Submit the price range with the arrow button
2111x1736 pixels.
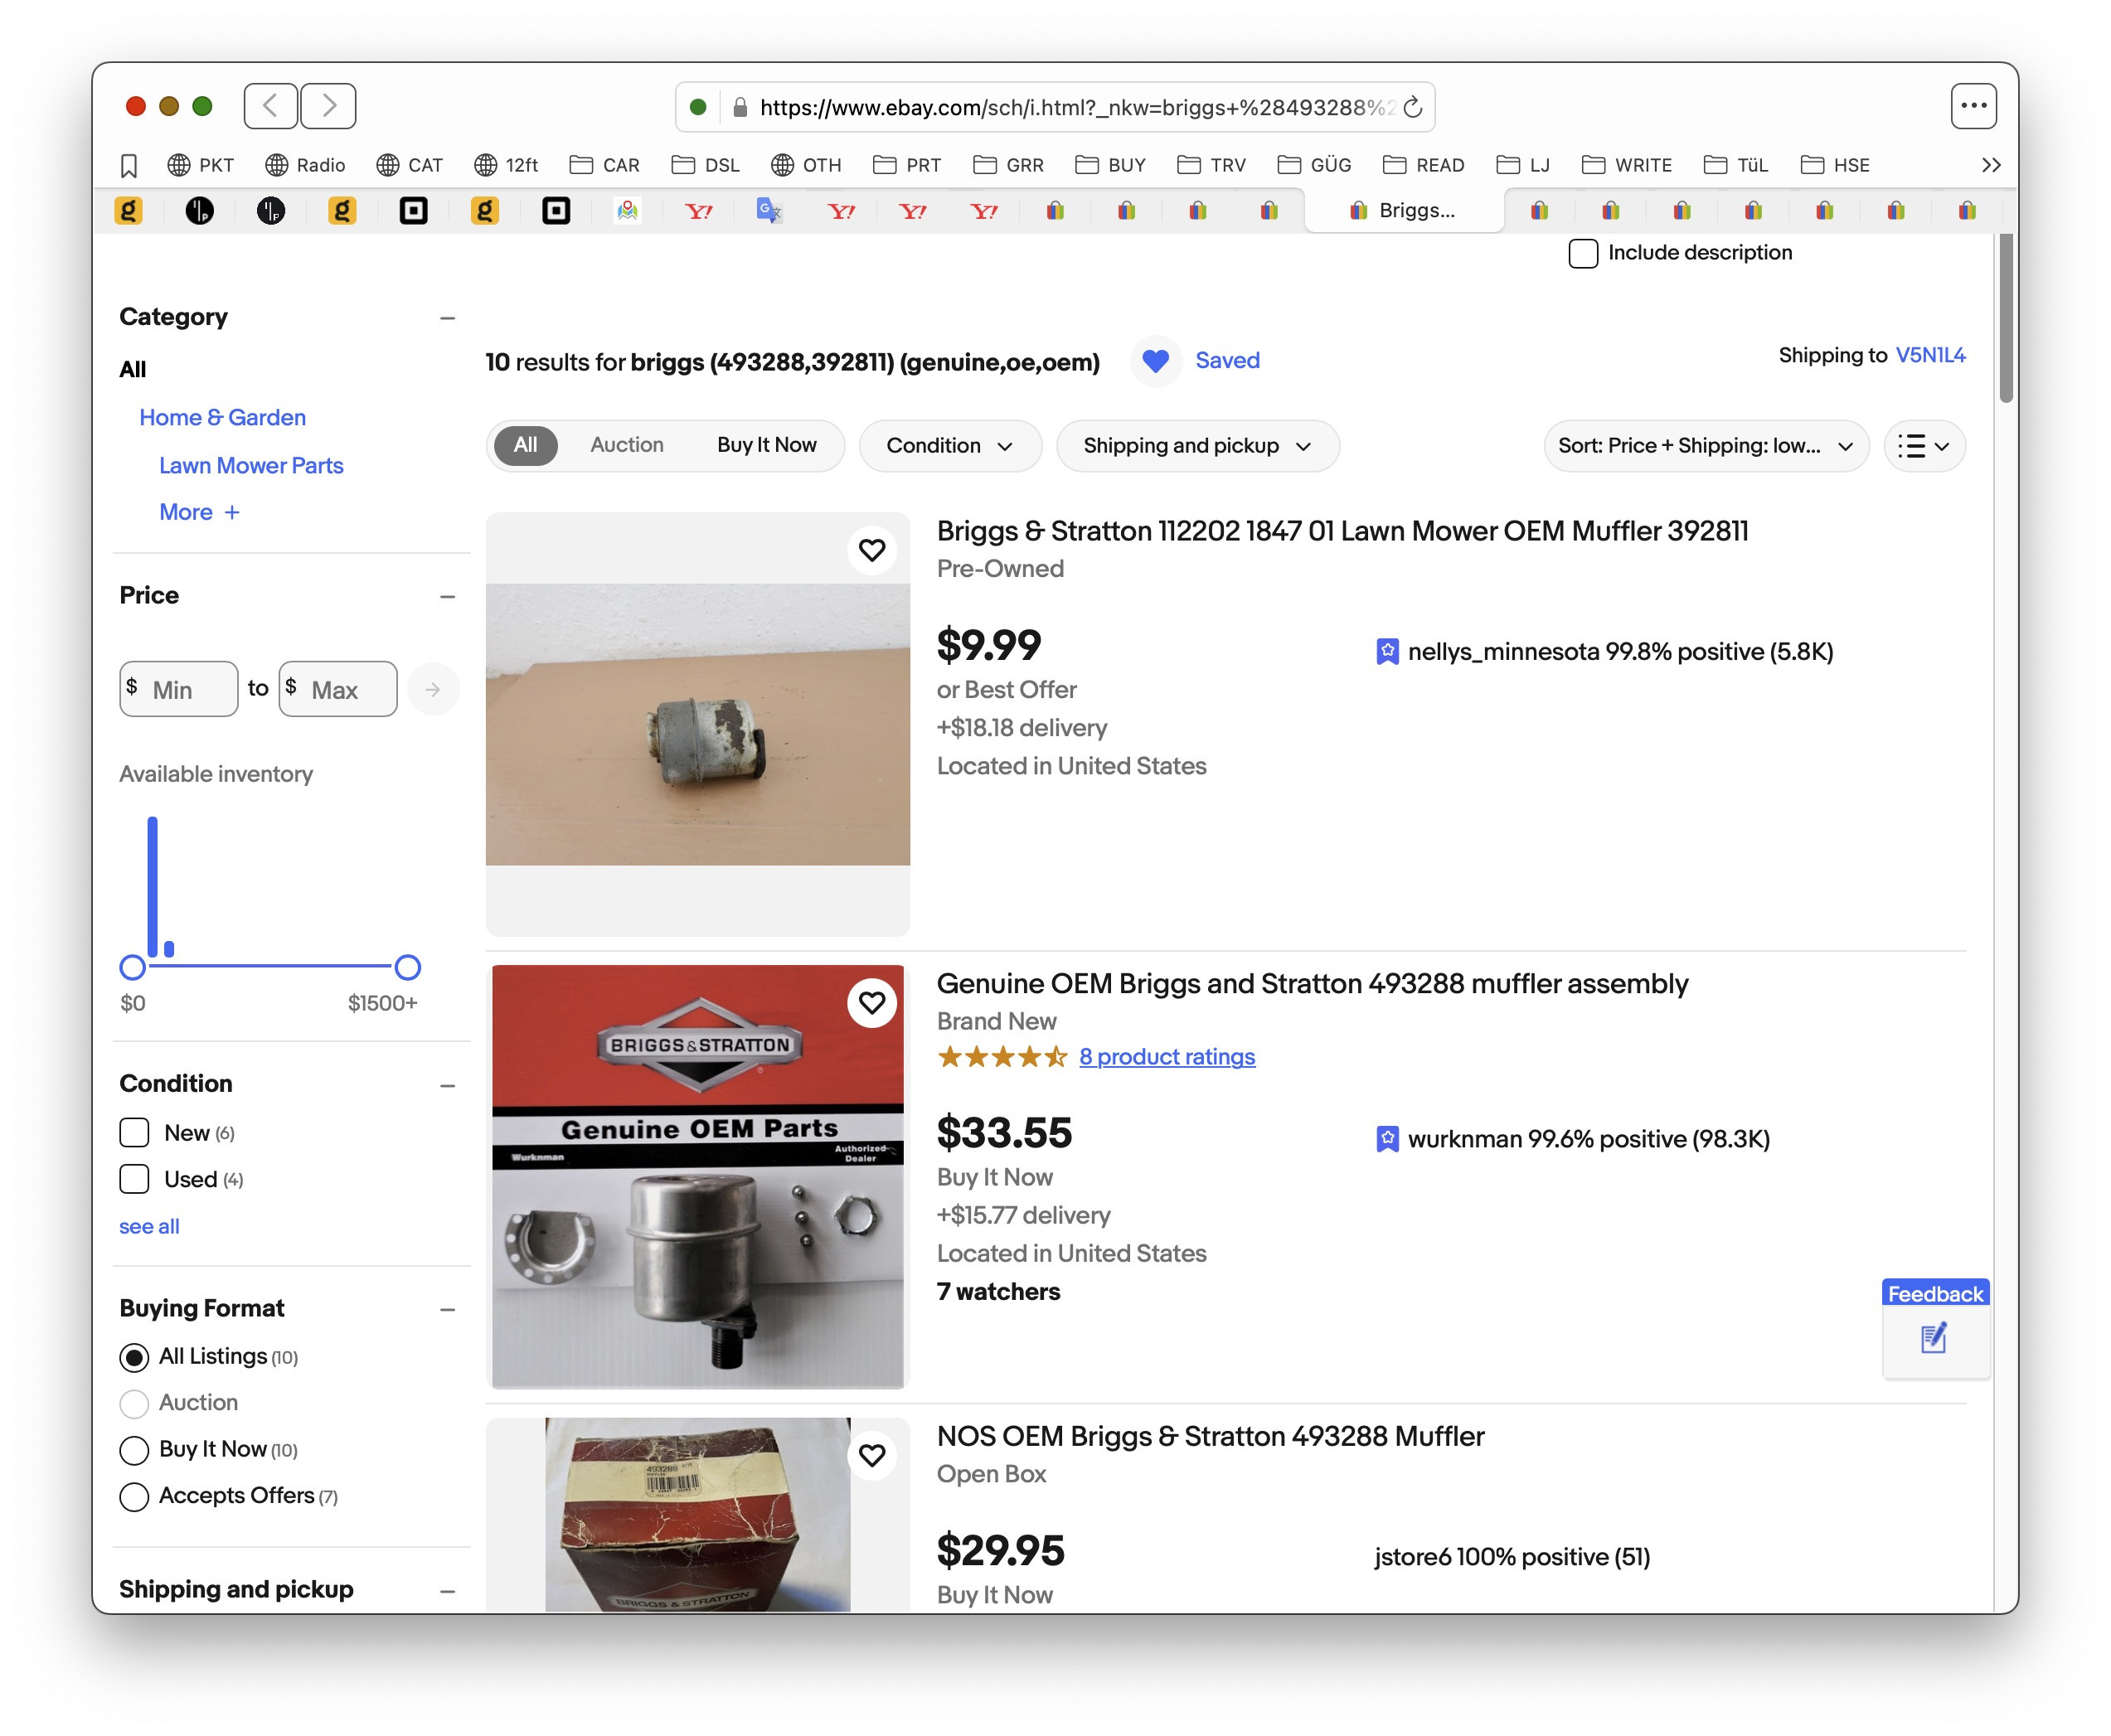tap(433, 689)
